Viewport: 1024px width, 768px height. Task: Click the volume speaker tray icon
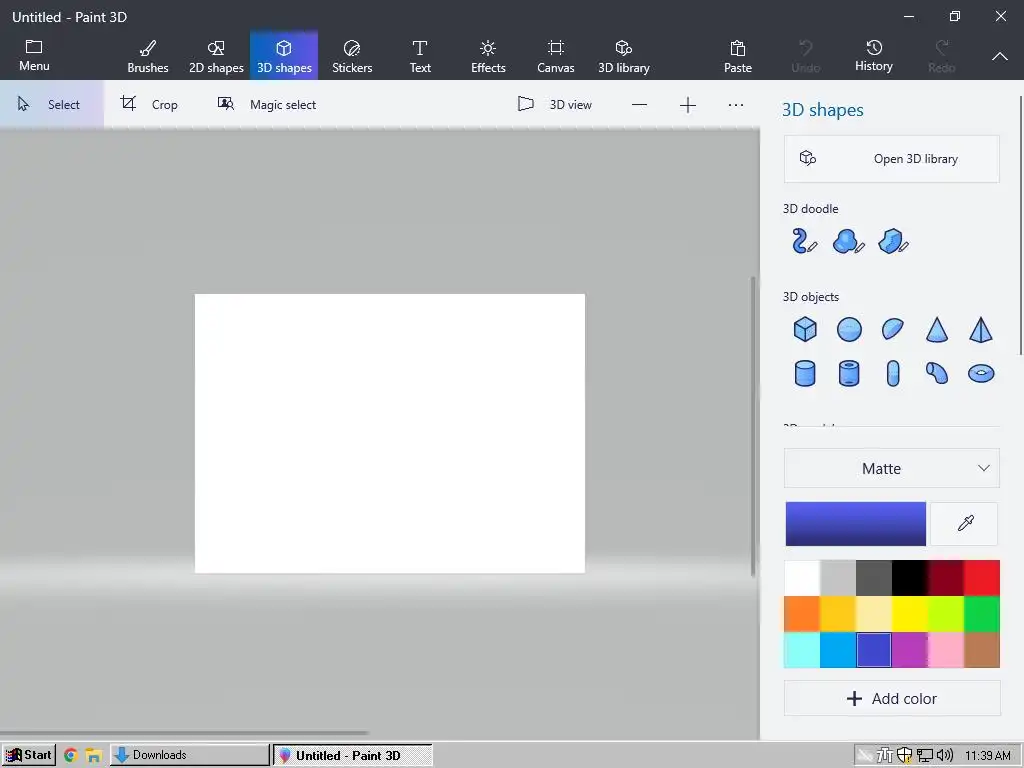click(x=944, y=756)
